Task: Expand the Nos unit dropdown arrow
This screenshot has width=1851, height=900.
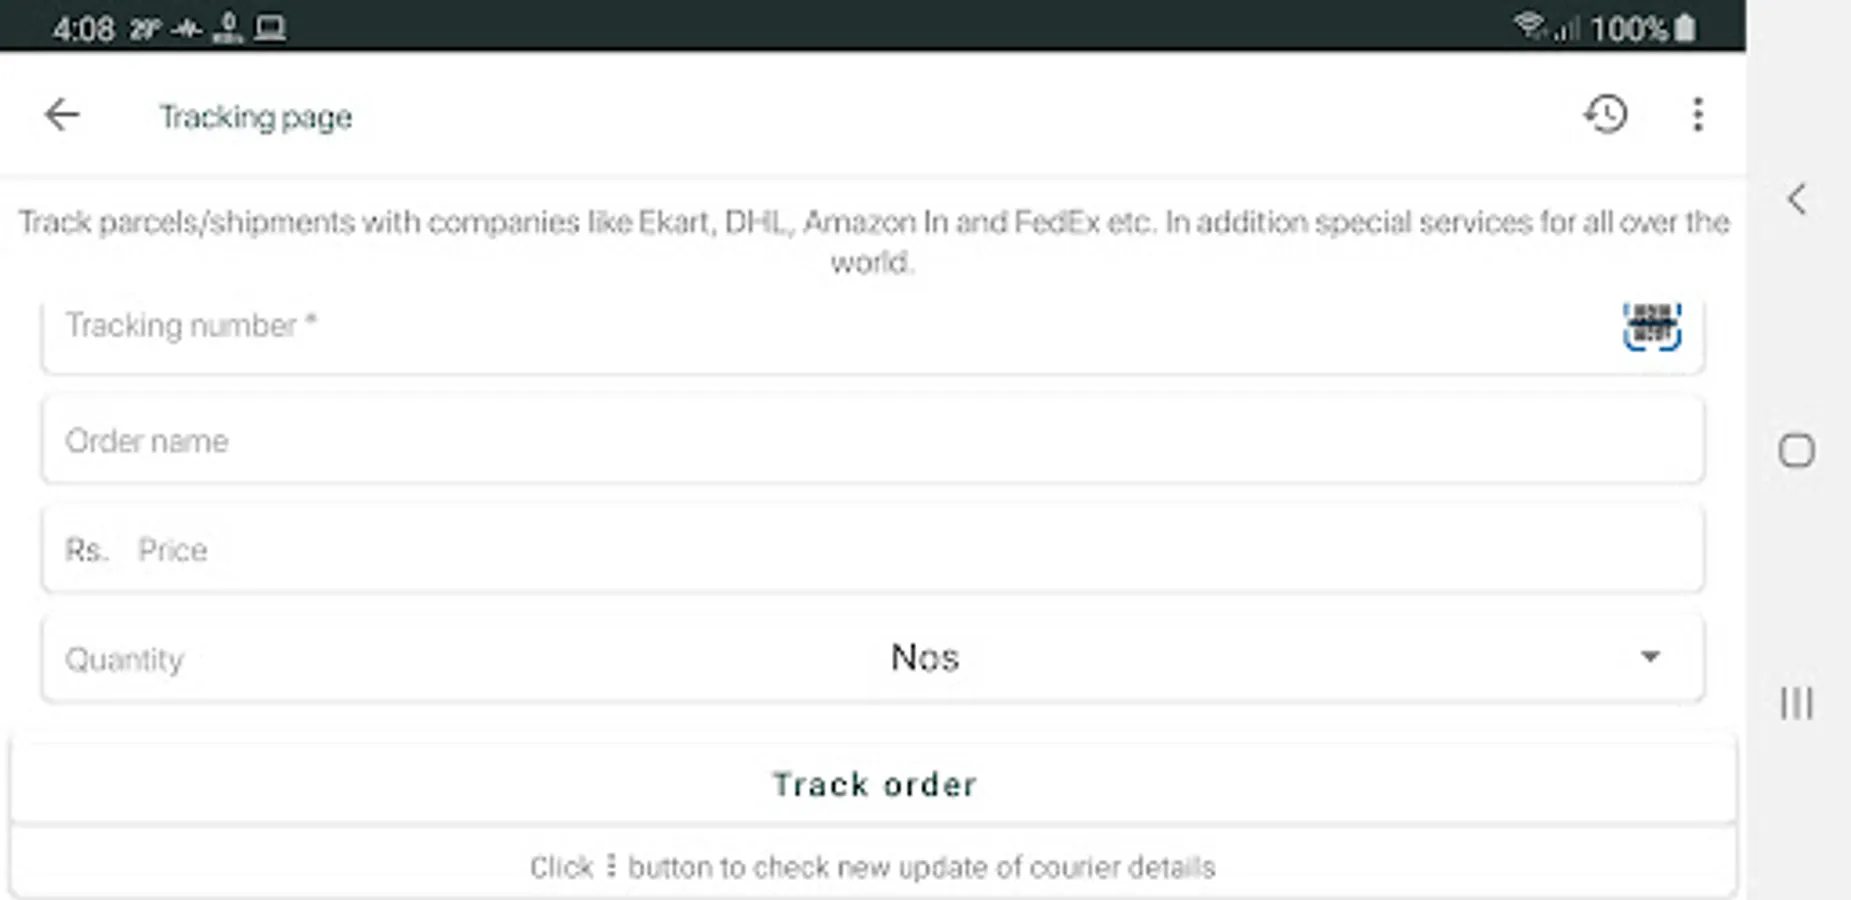Action: click(x=1650, y=657)
